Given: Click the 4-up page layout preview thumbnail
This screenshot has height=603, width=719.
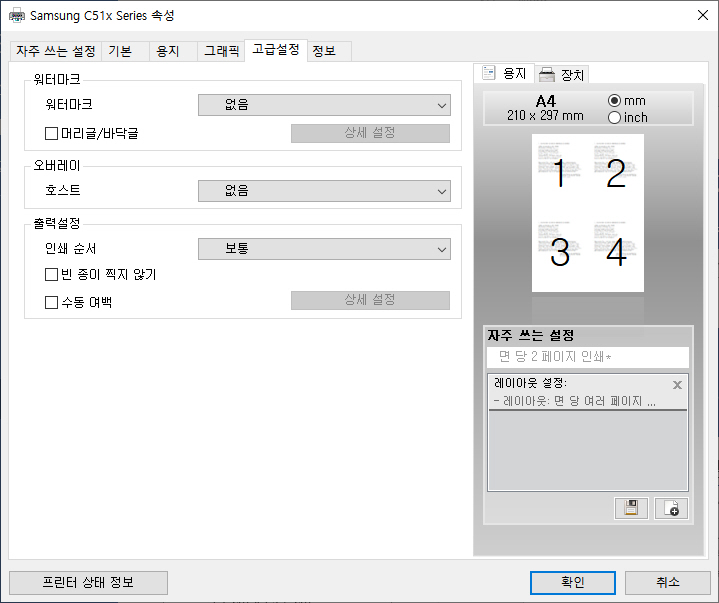Looking at the screenshot, I should click(x=588, y=213).
